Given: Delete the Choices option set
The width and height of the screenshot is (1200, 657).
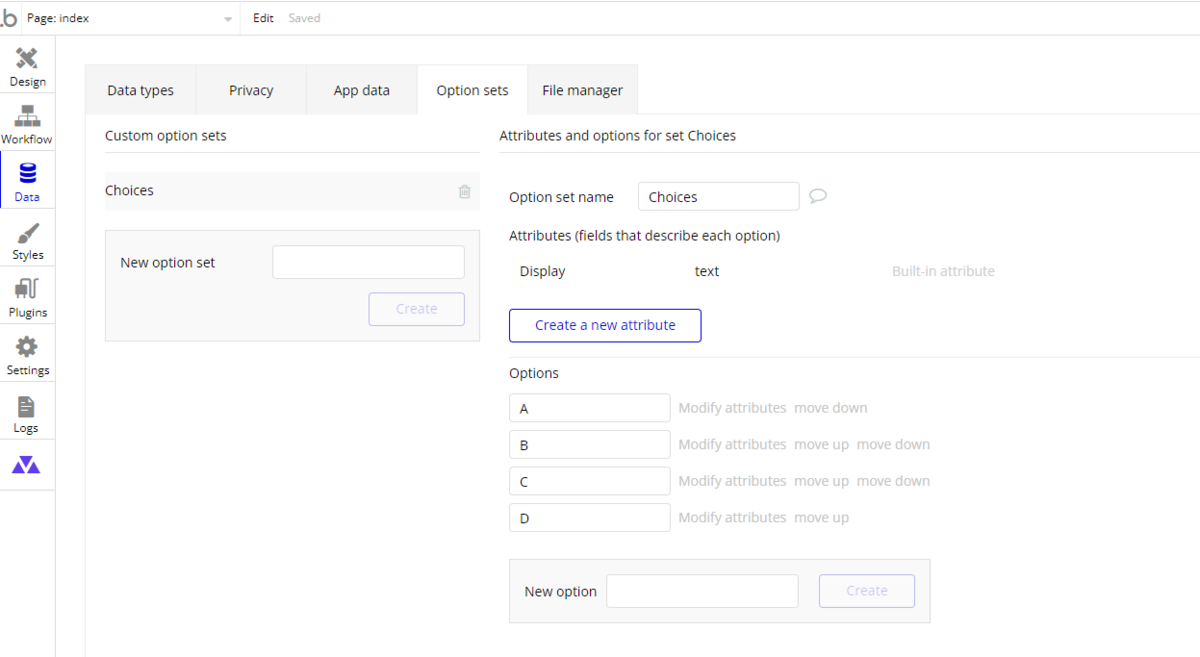Looking at the screenshot, I should (464, 191).
